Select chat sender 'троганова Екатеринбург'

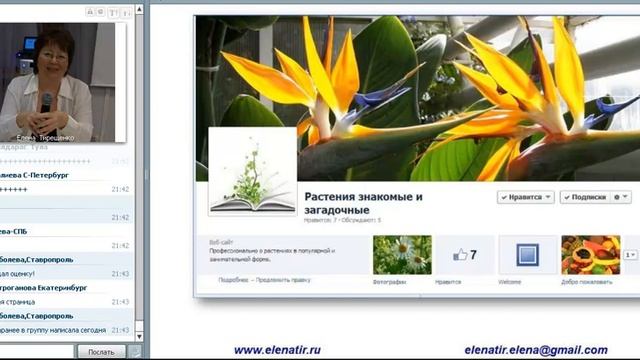[x=44, y=288]
